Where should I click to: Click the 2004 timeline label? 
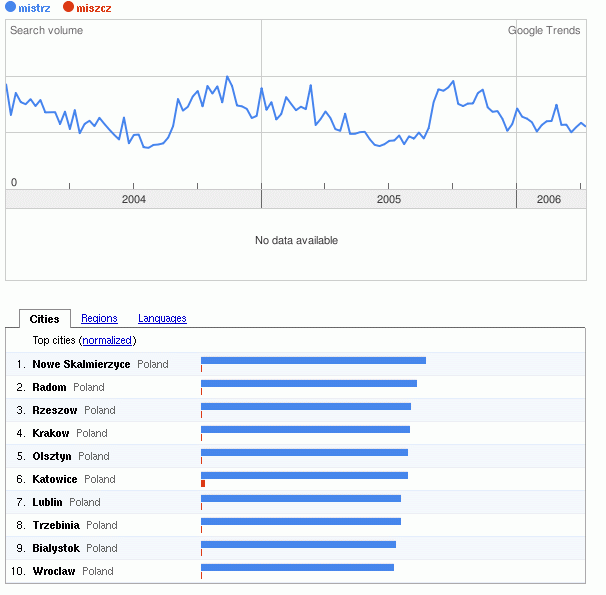coord(134,200)
